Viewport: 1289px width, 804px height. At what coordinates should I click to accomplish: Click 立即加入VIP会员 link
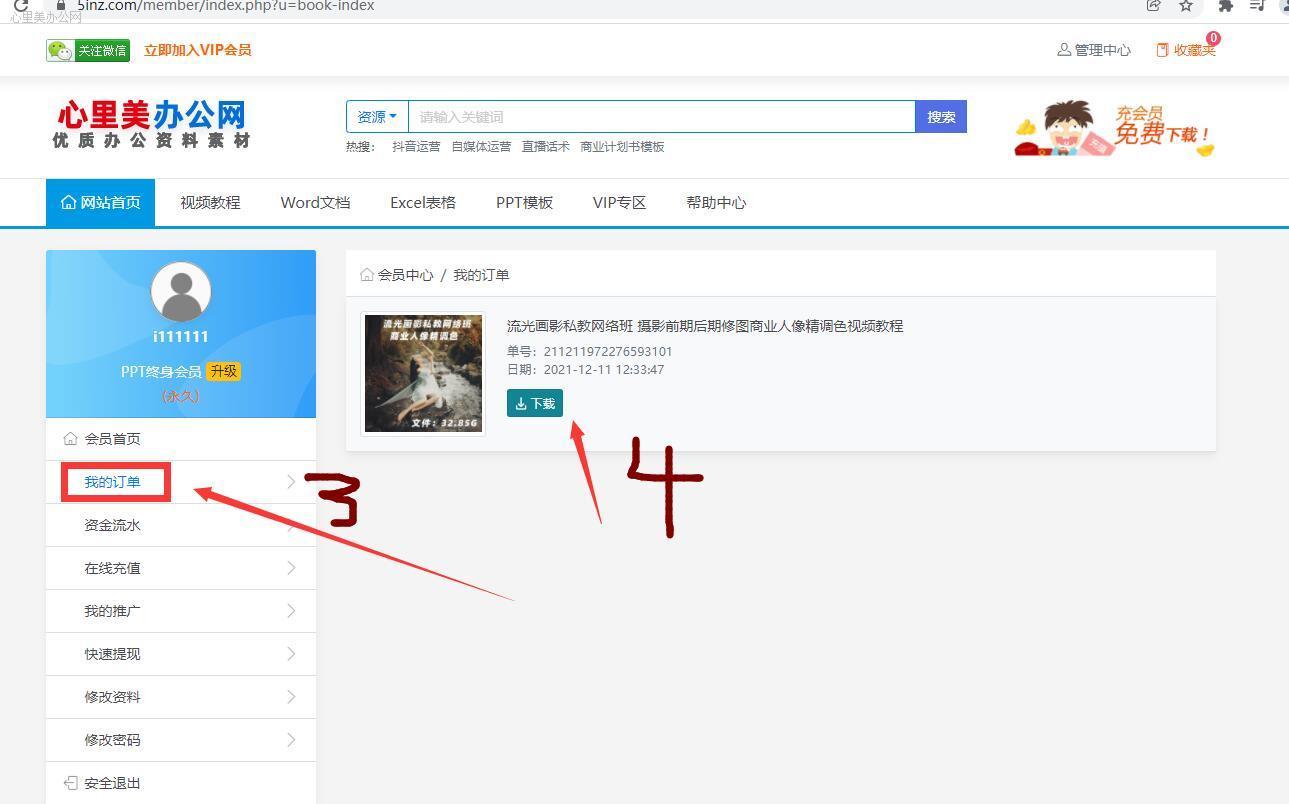198,50
